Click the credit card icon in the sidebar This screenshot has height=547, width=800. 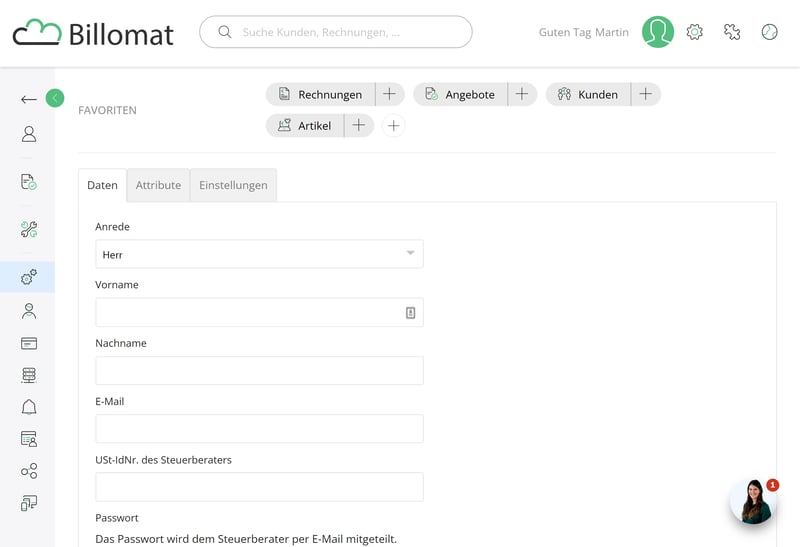29,343
